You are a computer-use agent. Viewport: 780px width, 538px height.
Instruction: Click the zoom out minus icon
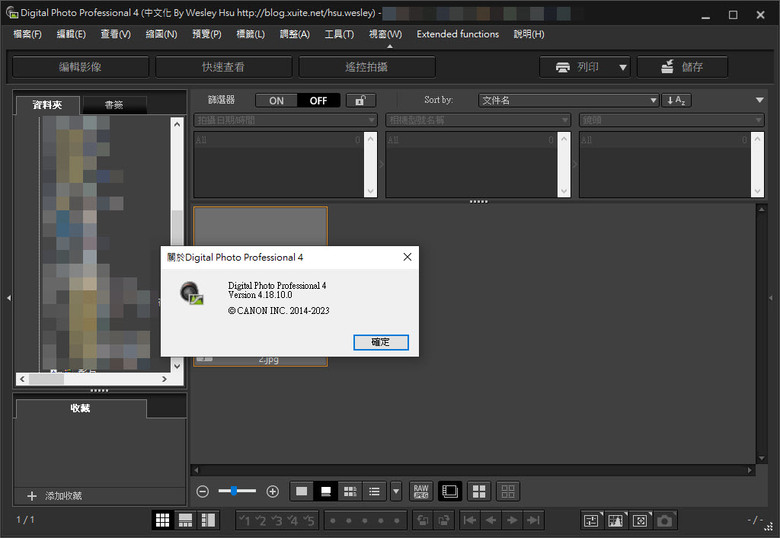tap(202, 492)
